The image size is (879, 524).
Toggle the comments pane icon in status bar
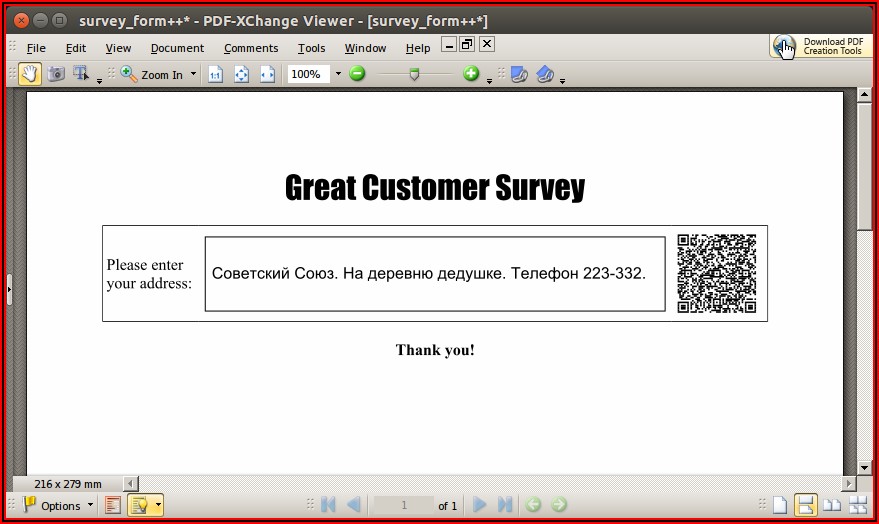[140, 505]
